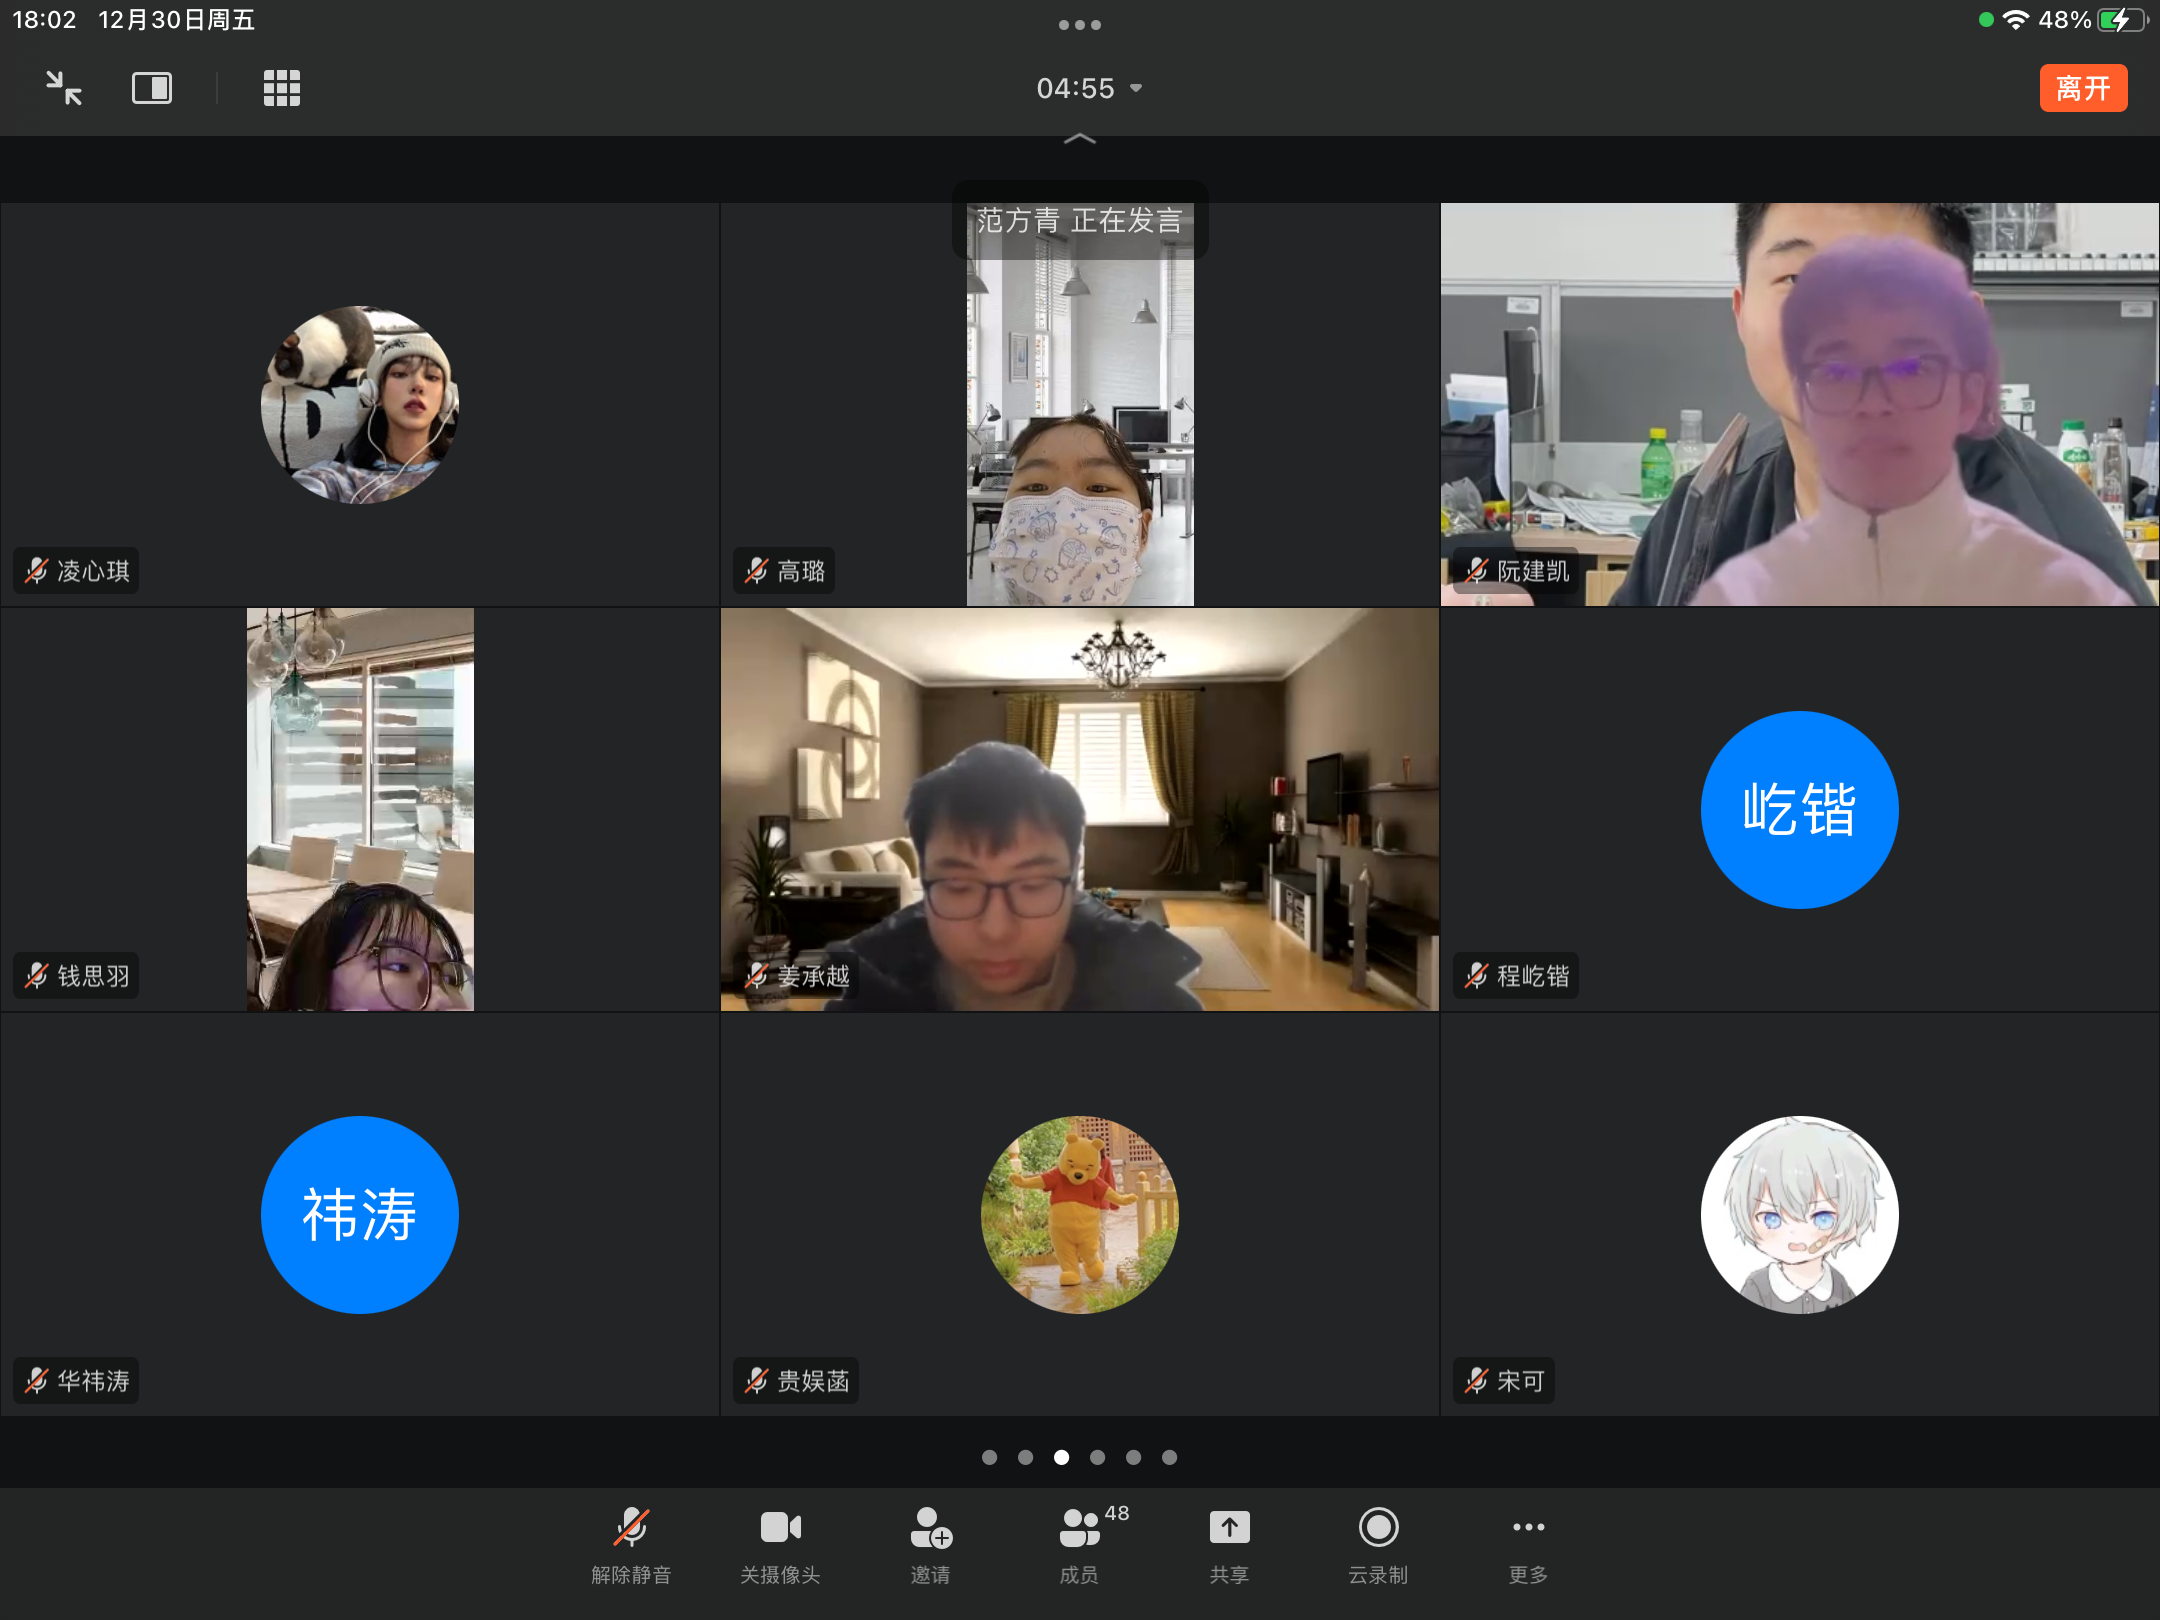2160x1620 pixels.
Task: Tap the three-dot handle at top center
Action: [1080, 25]
